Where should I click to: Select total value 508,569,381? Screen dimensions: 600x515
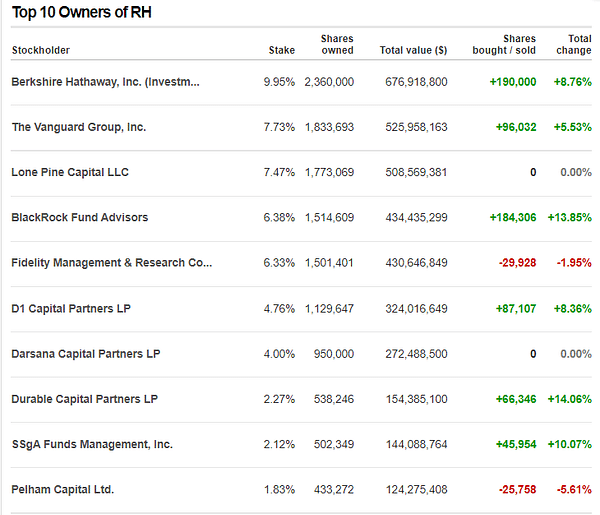click(416, 172)
